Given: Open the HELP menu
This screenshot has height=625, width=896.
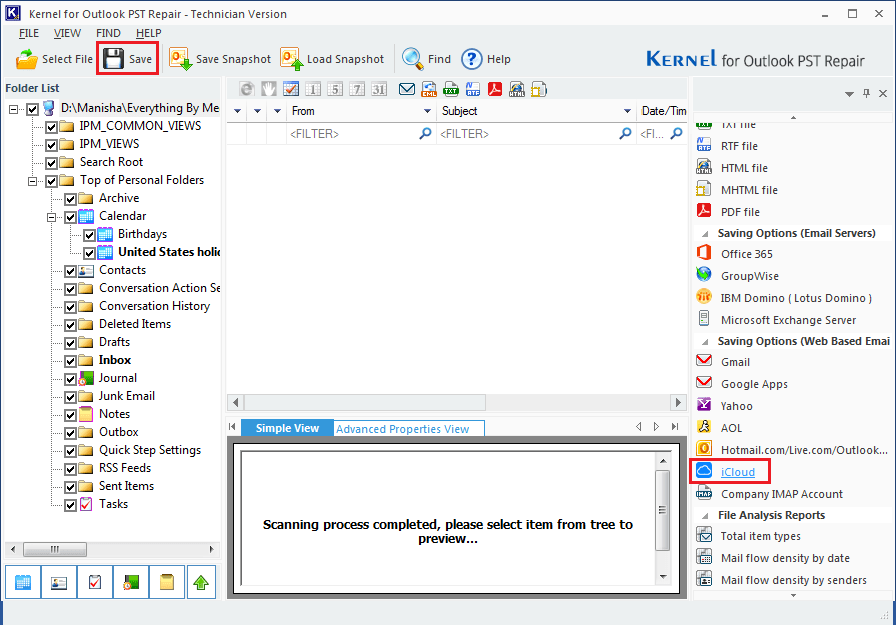Looking at the screenshot, I should click(x=149, y=33).
